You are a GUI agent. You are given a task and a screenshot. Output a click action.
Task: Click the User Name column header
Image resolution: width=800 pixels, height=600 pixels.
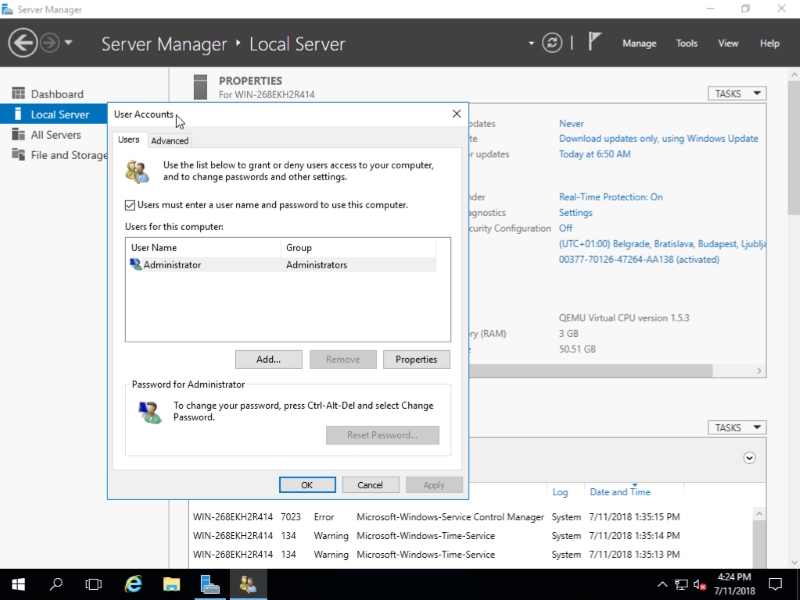pos(203,247)
